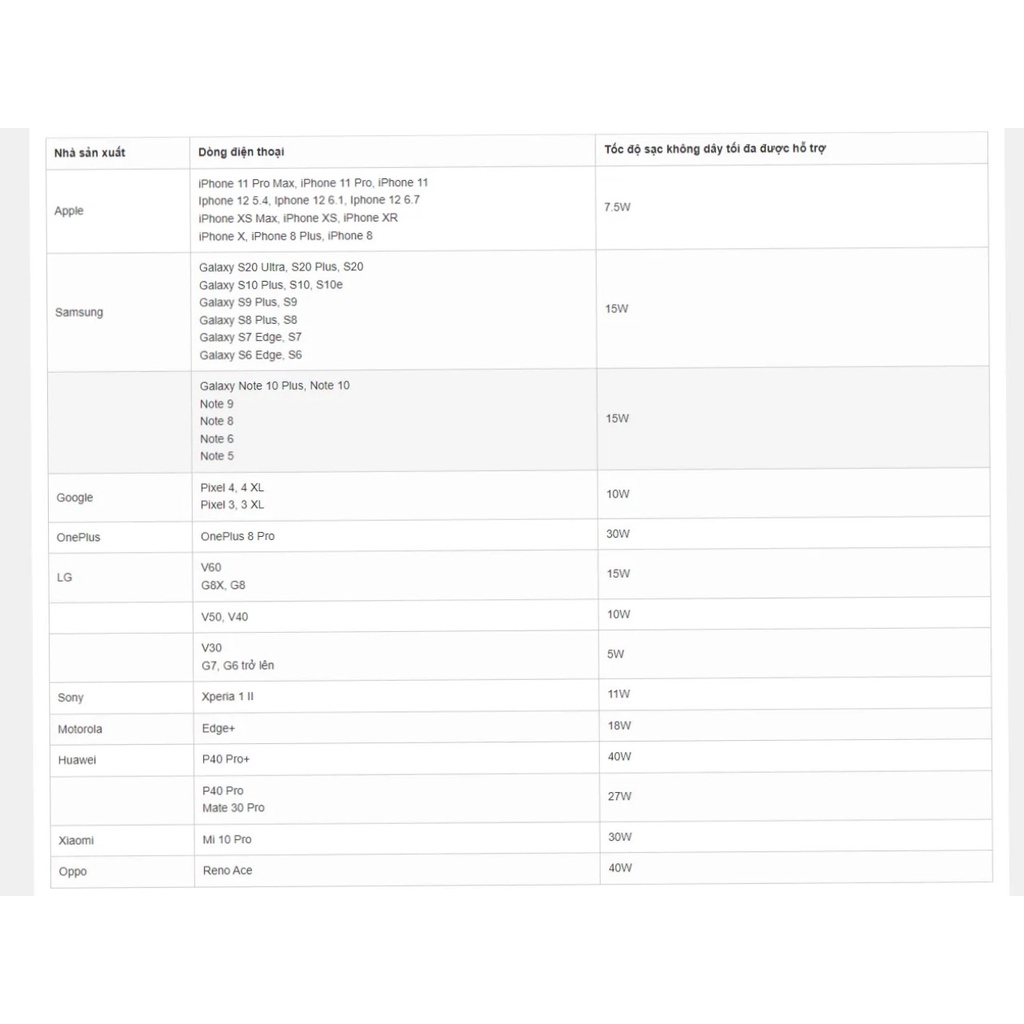
Task: Click the 'Nhà sản xuất' column header
Action: (89, 153)
